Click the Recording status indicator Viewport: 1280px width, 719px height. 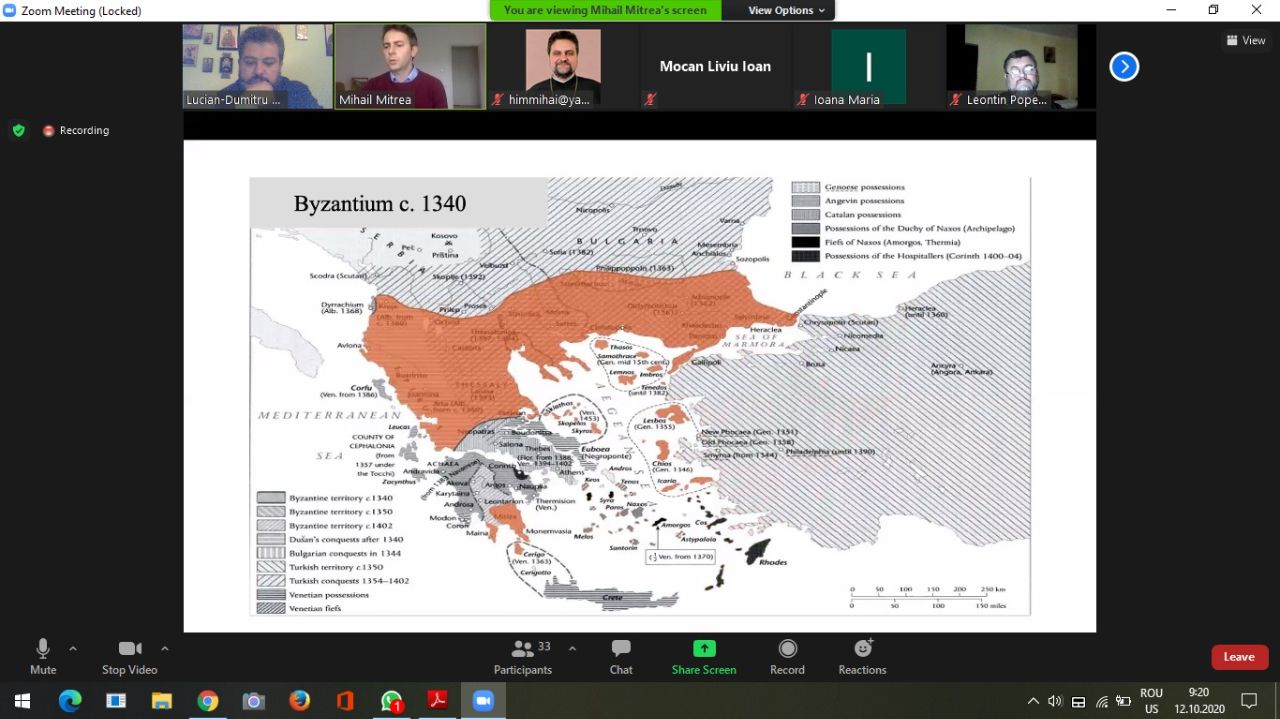[x=76, y=130]
